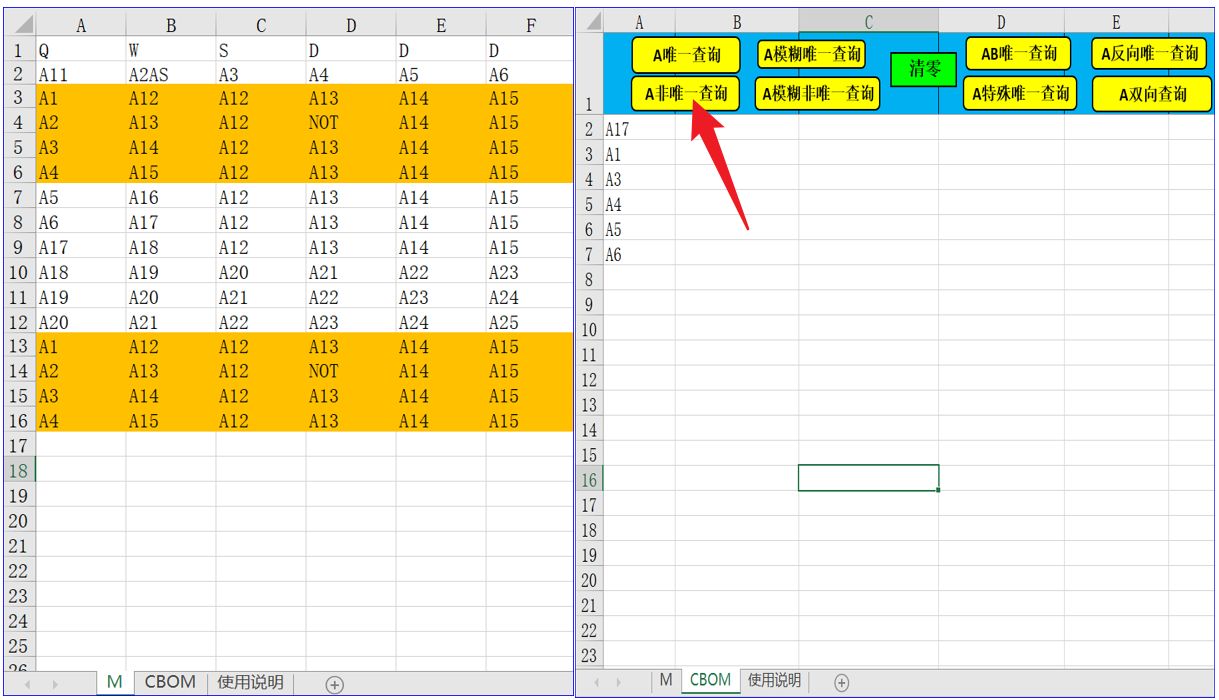This screenshot has height=700, width=1219.
Task: Go to previous sheet arrow in right window
Action: (598, 682)
